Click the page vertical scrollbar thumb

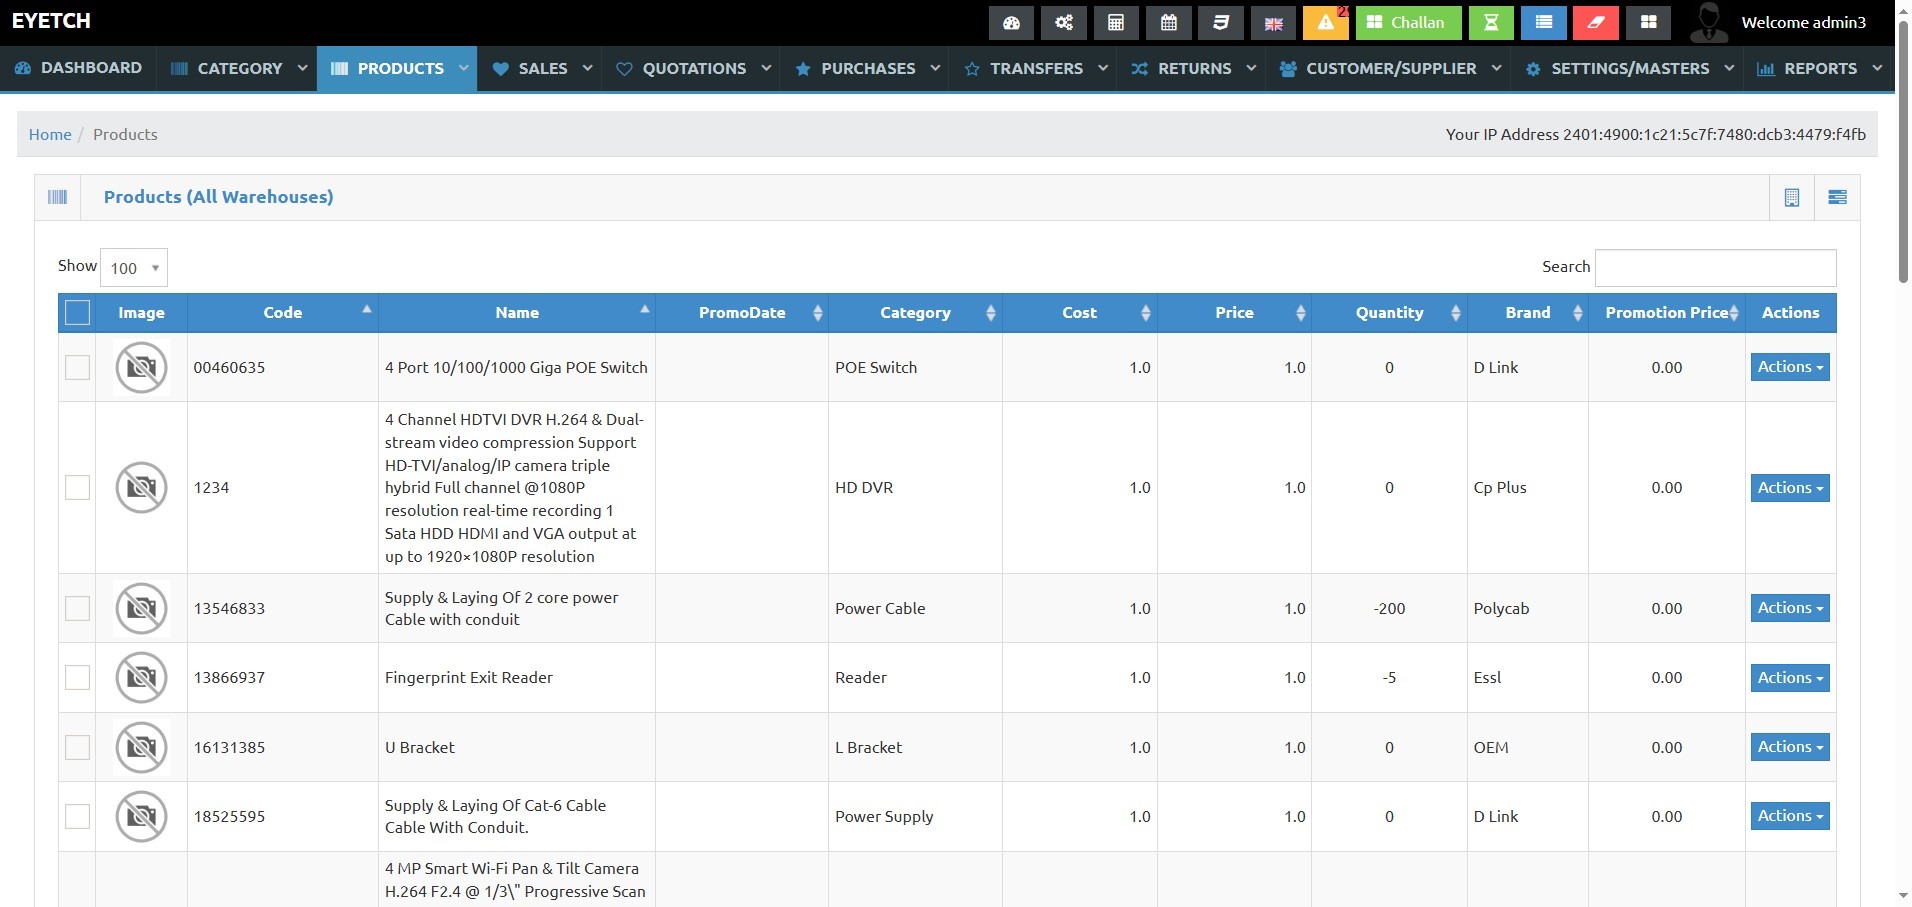[x=1903, y=150]
